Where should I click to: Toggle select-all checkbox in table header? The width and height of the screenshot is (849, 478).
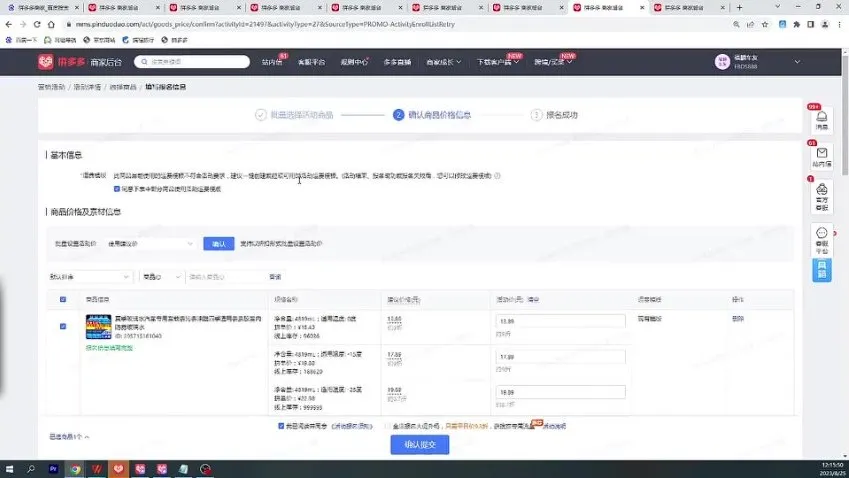point(64,299)
